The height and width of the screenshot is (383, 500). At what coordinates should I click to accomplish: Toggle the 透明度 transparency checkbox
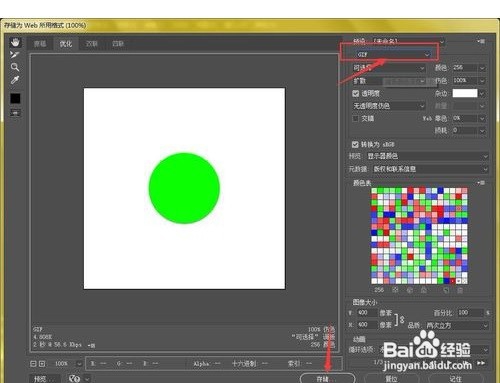click(x=356, y=94)
